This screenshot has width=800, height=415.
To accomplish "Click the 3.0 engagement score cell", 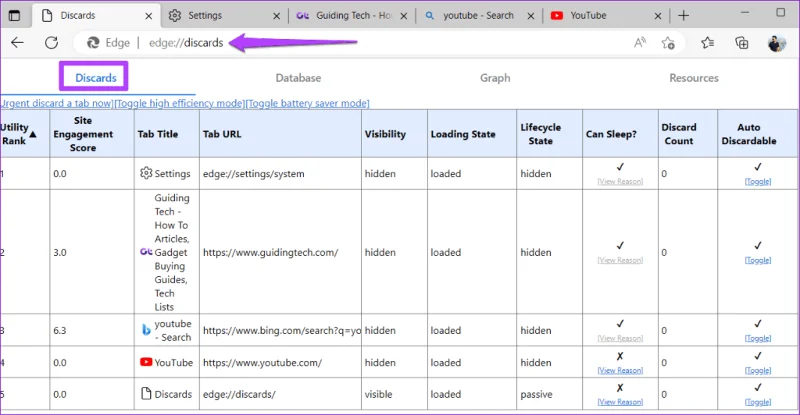I will click(x=92, y=252).
